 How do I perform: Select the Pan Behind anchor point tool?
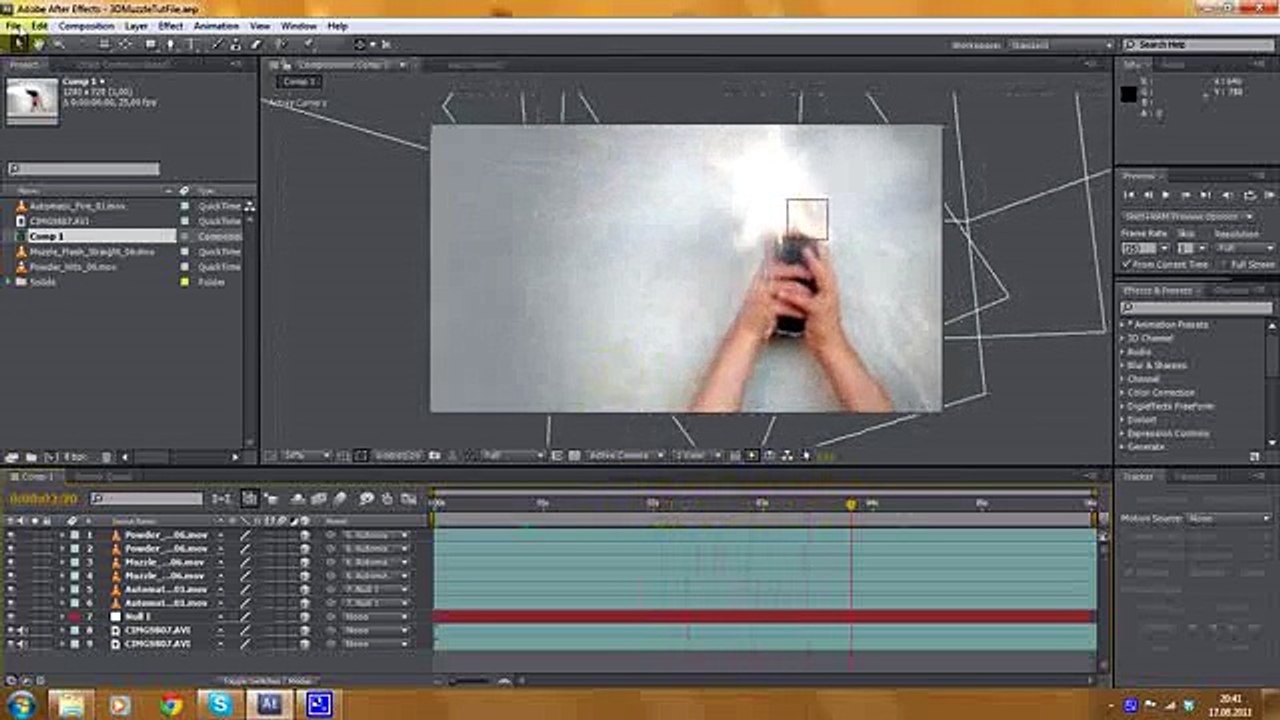click(126, 44)
